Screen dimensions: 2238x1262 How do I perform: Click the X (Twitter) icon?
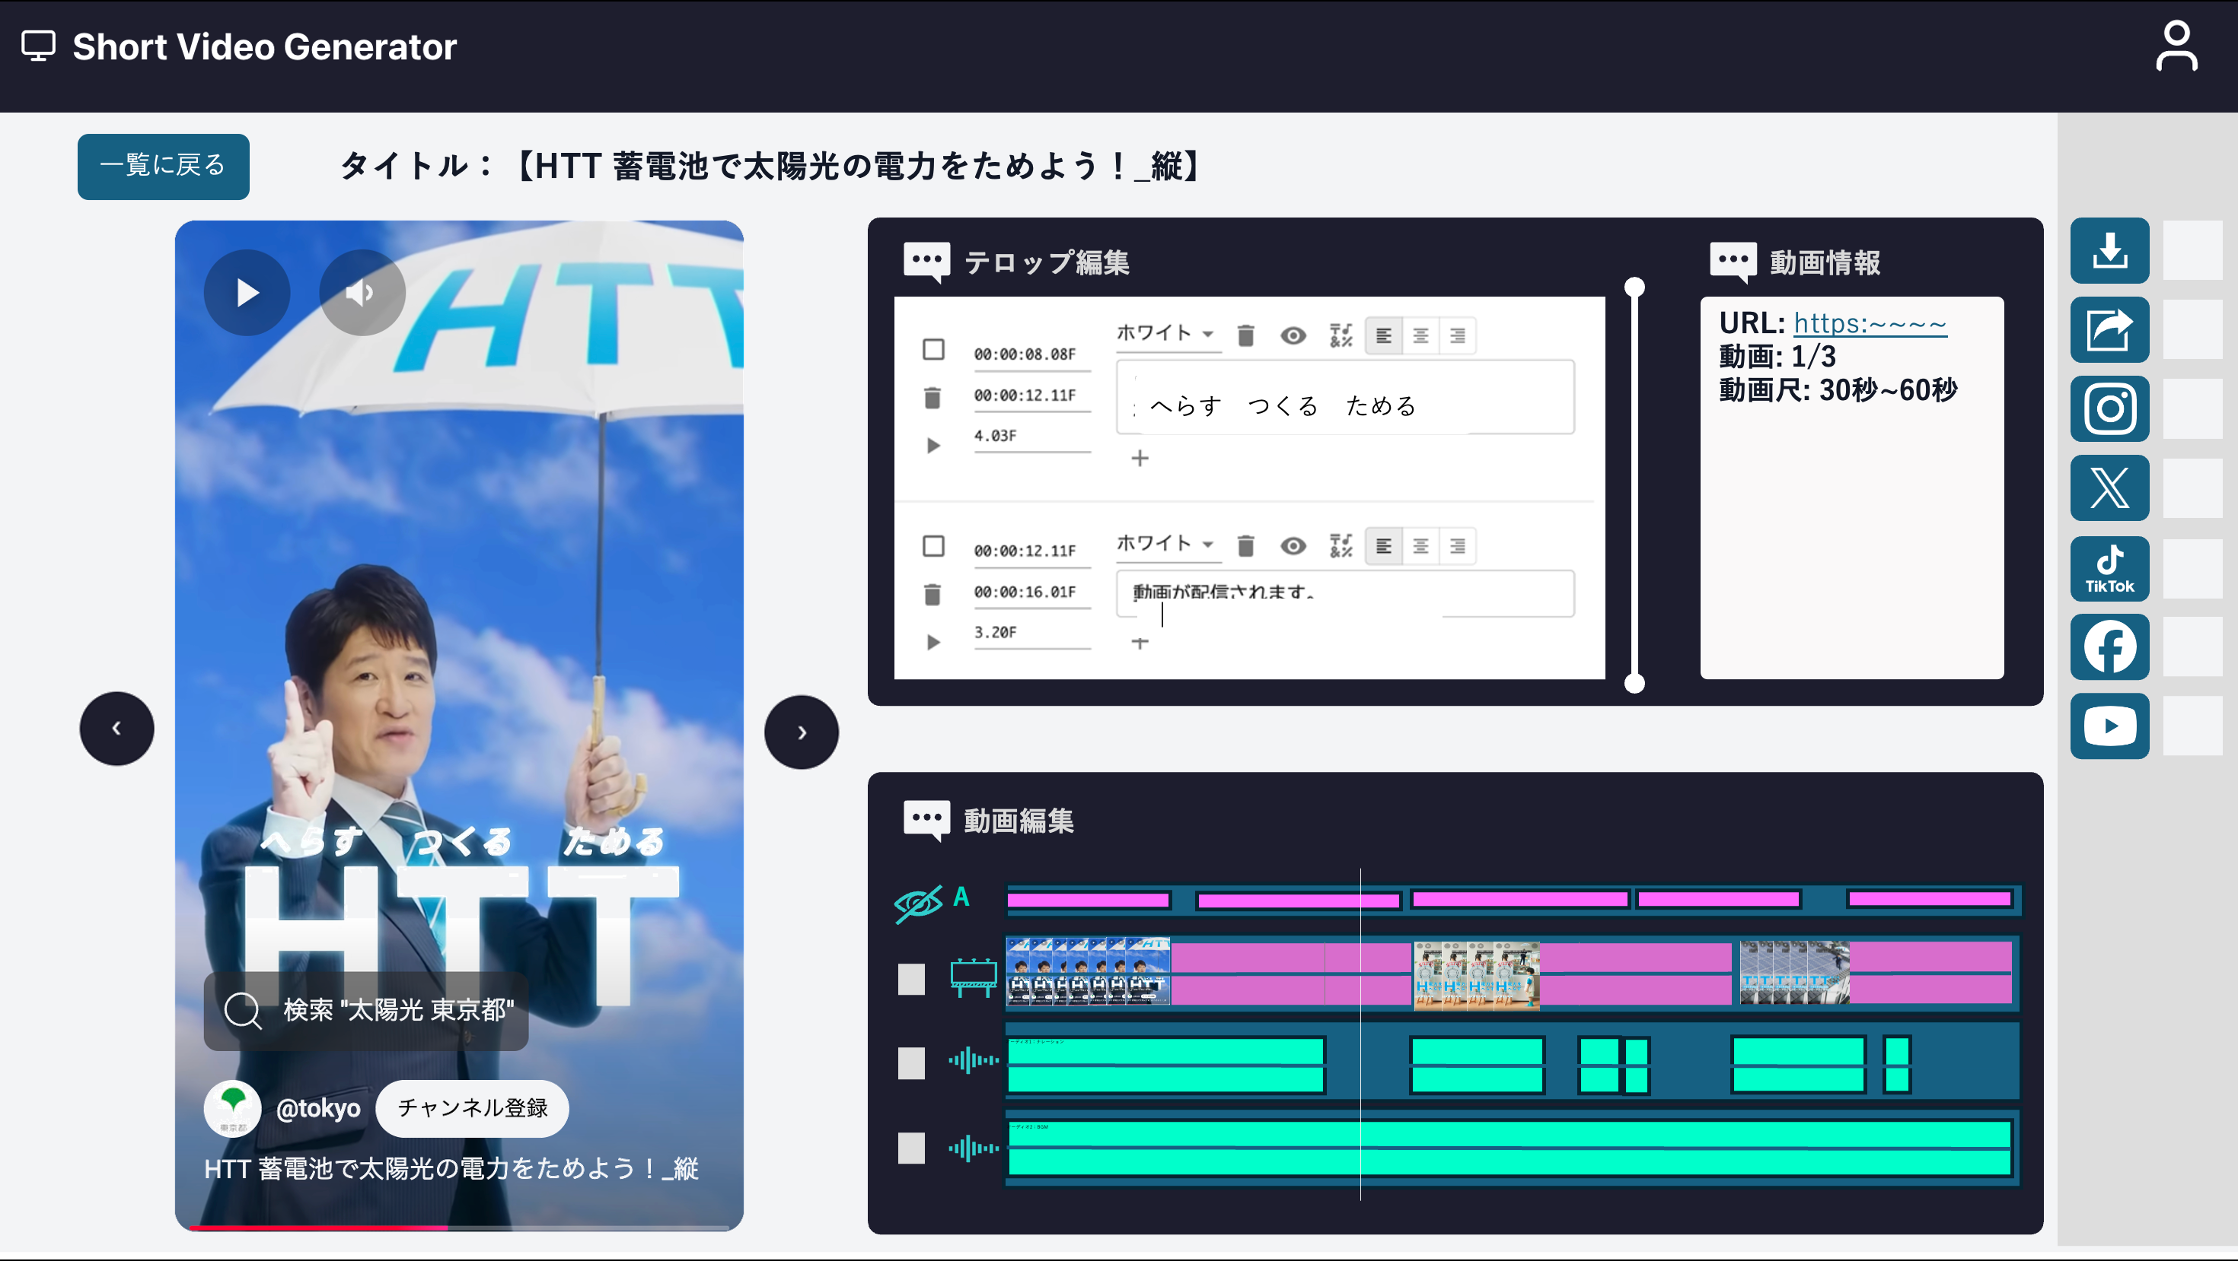coord(2109,488)
